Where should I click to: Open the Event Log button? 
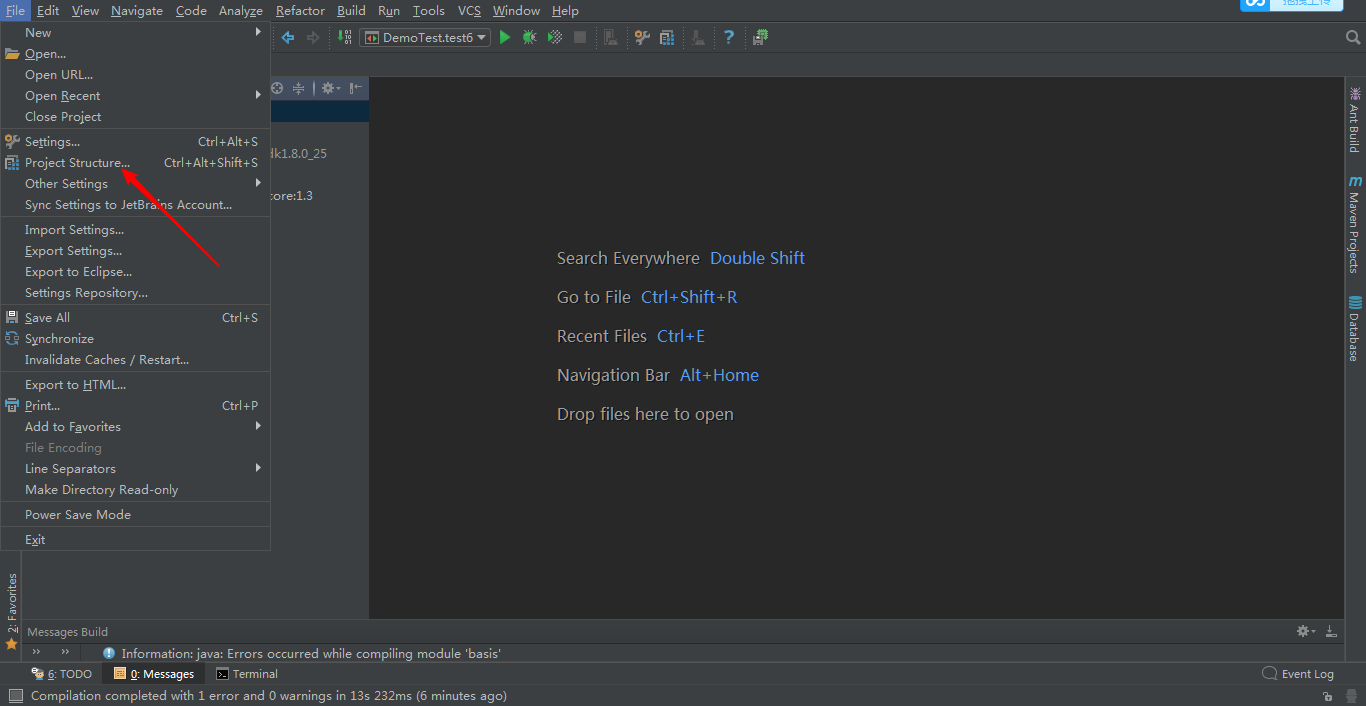point(1298,674)
